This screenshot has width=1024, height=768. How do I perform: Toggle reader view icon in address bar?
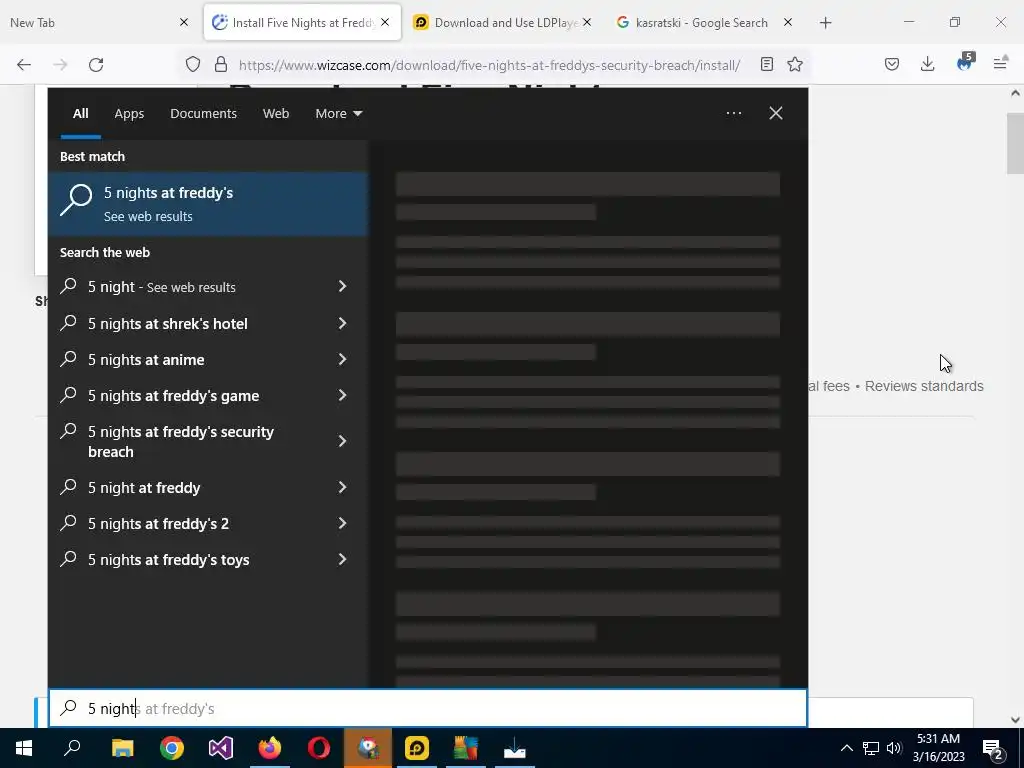(x=767, y=64)
